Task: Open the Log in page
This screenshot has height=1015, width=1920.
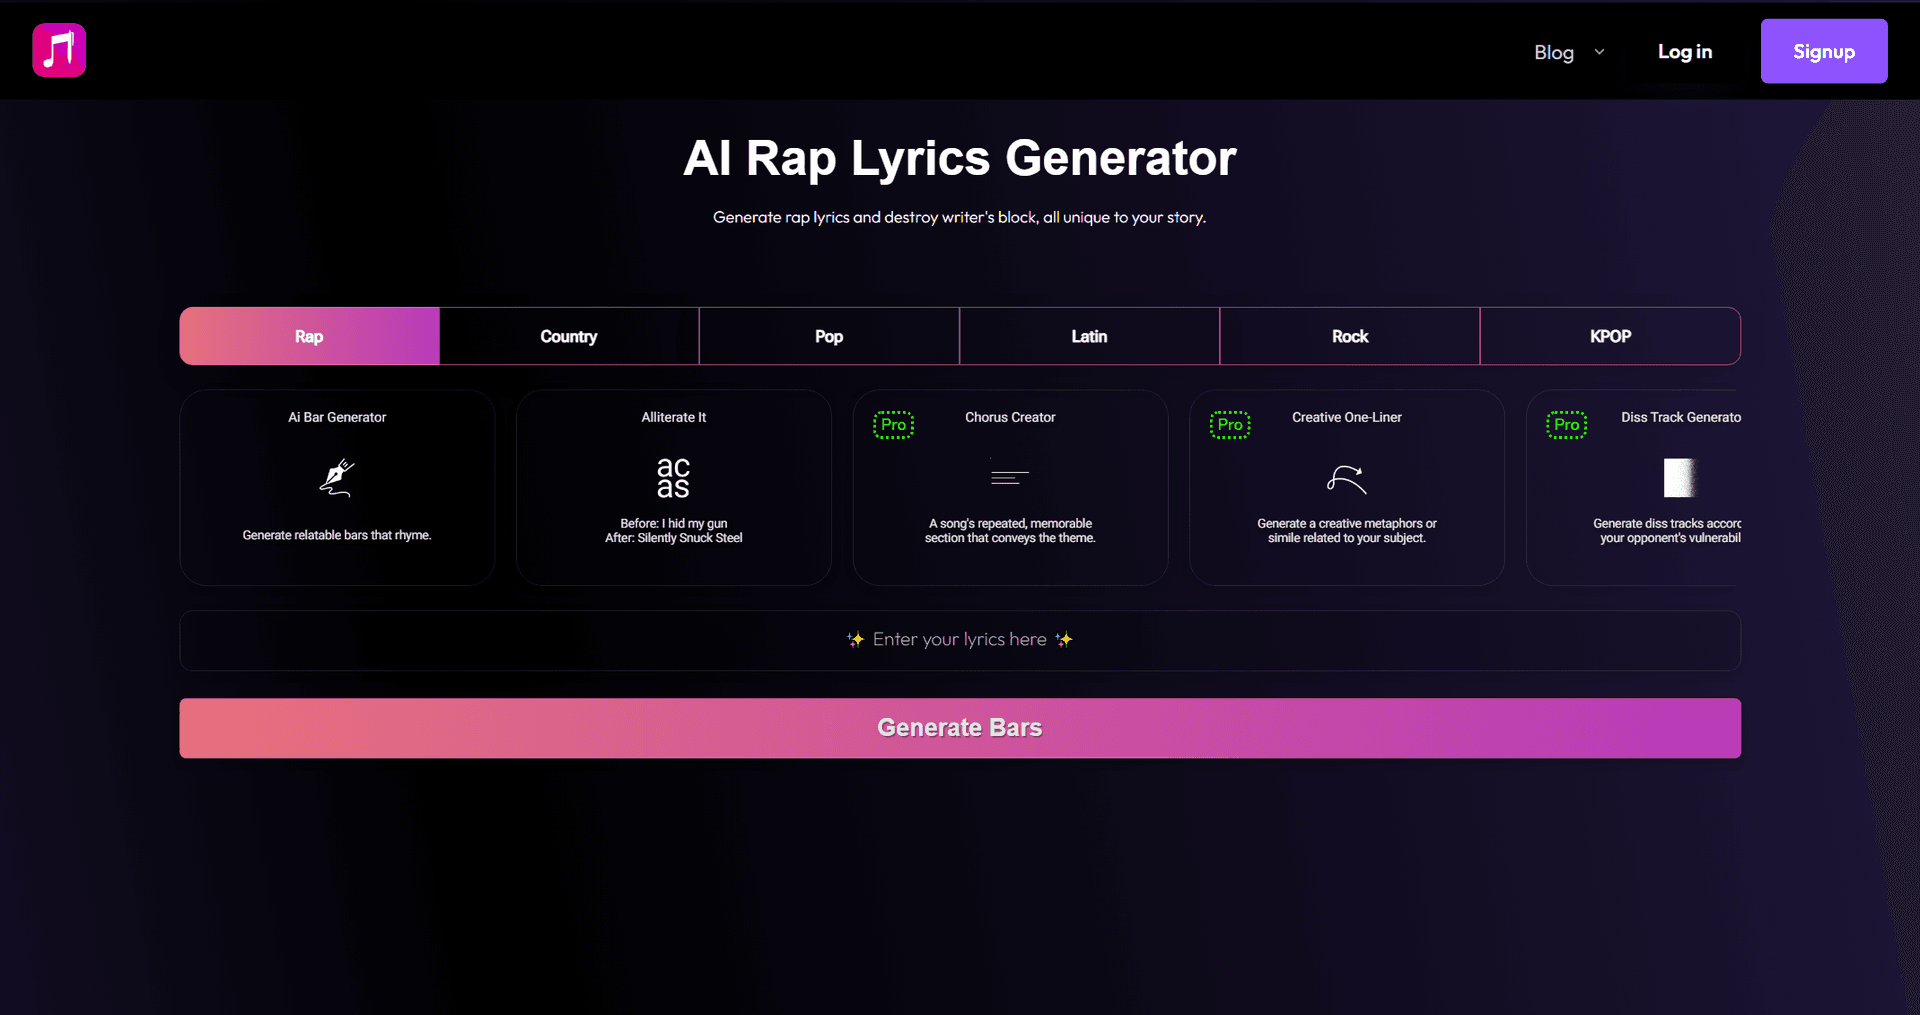Action: click(1684, 51)
